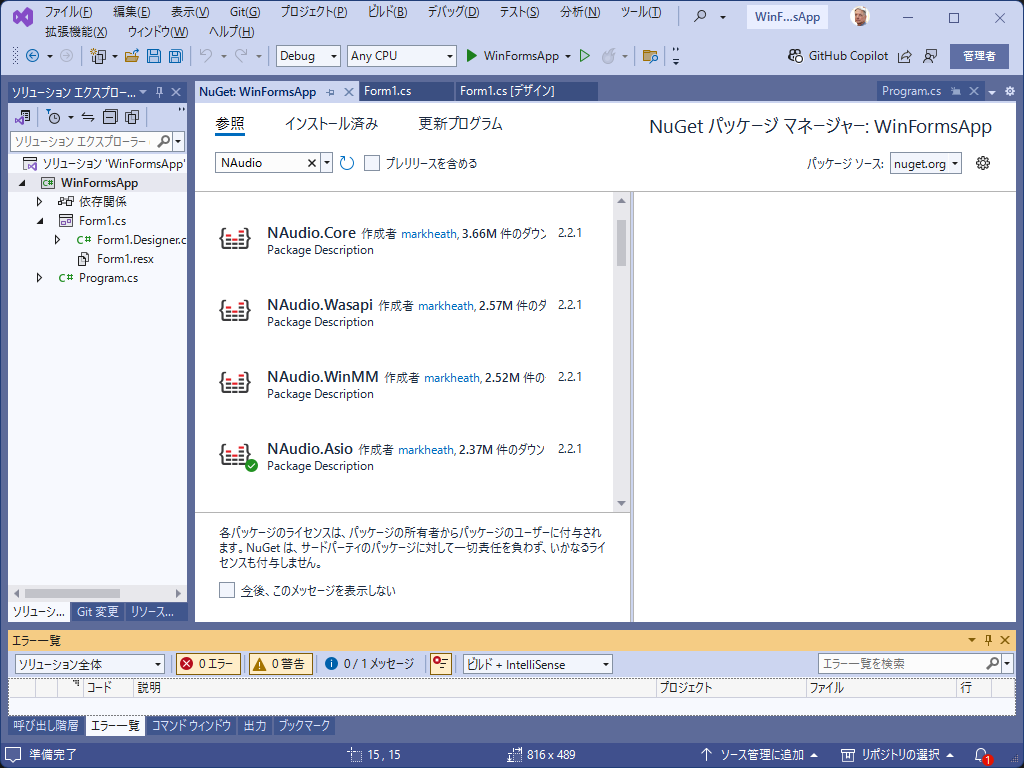Select the NAudio.WinMM package
This screenshot has width=1024, height=768.
pyautogui.click(x=402, y=385)
